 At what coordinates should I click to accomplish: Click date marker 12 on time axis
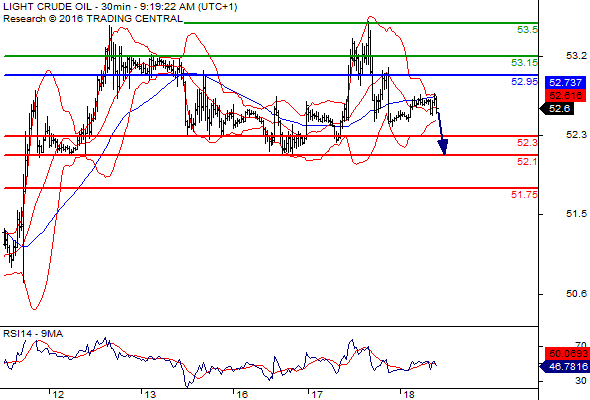(58, 394)
